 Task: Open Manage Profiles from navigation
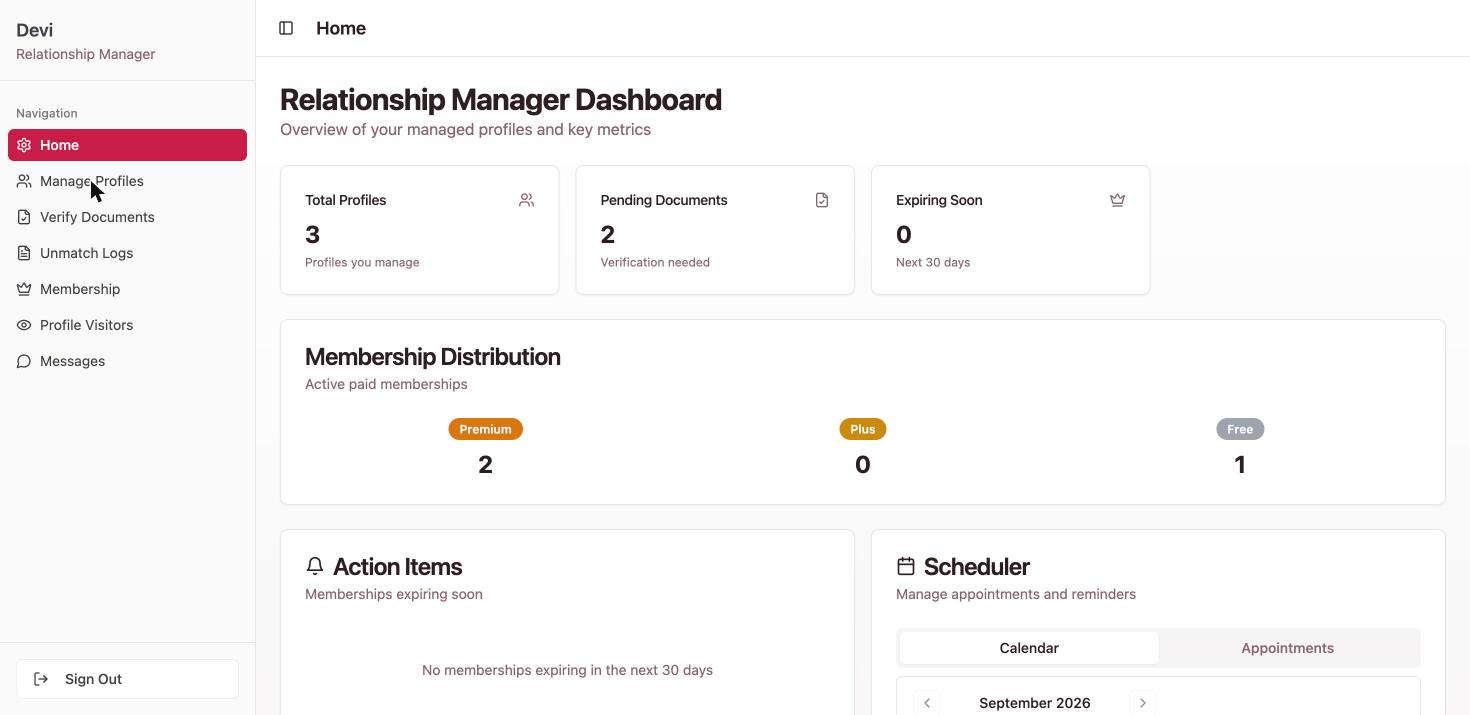coord(127,181)
